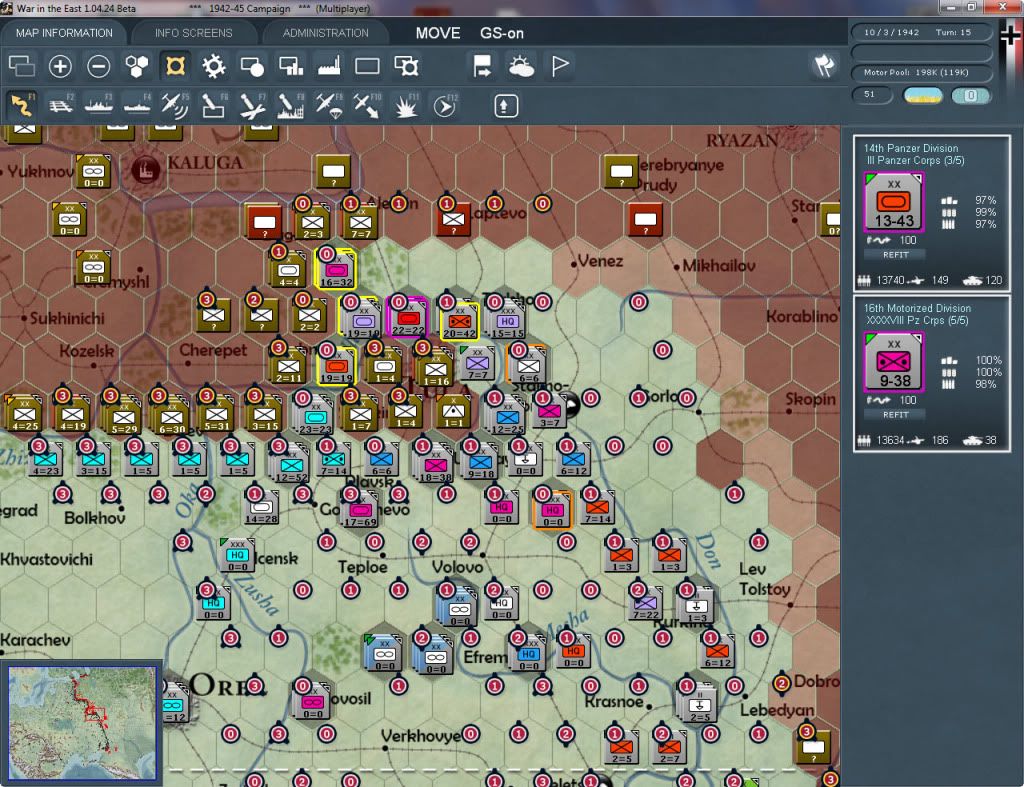The height and width of the screenshot is (787, 1024).
Task: Click the F12 circled arrow icon
Action: tap(445, 105)
